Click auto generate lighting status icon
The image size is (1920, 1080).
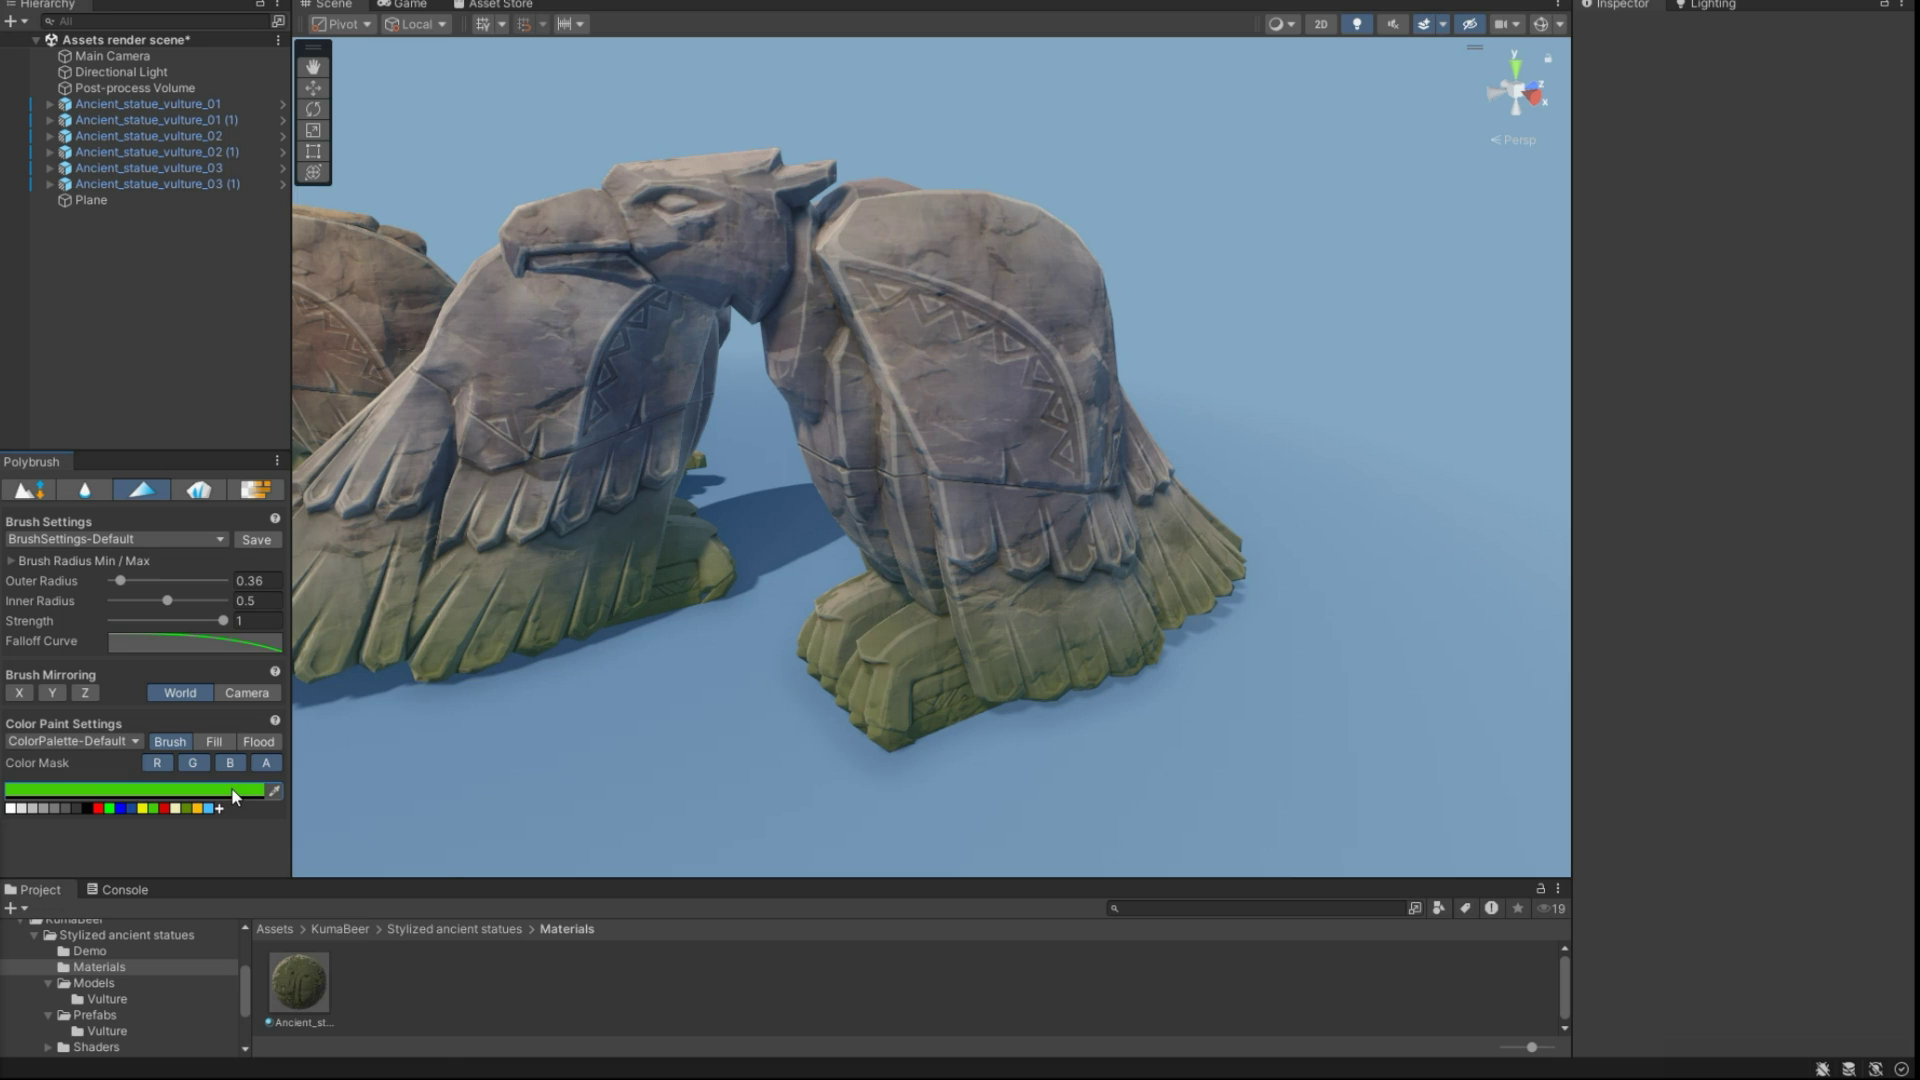(x=1875, y=1069)
